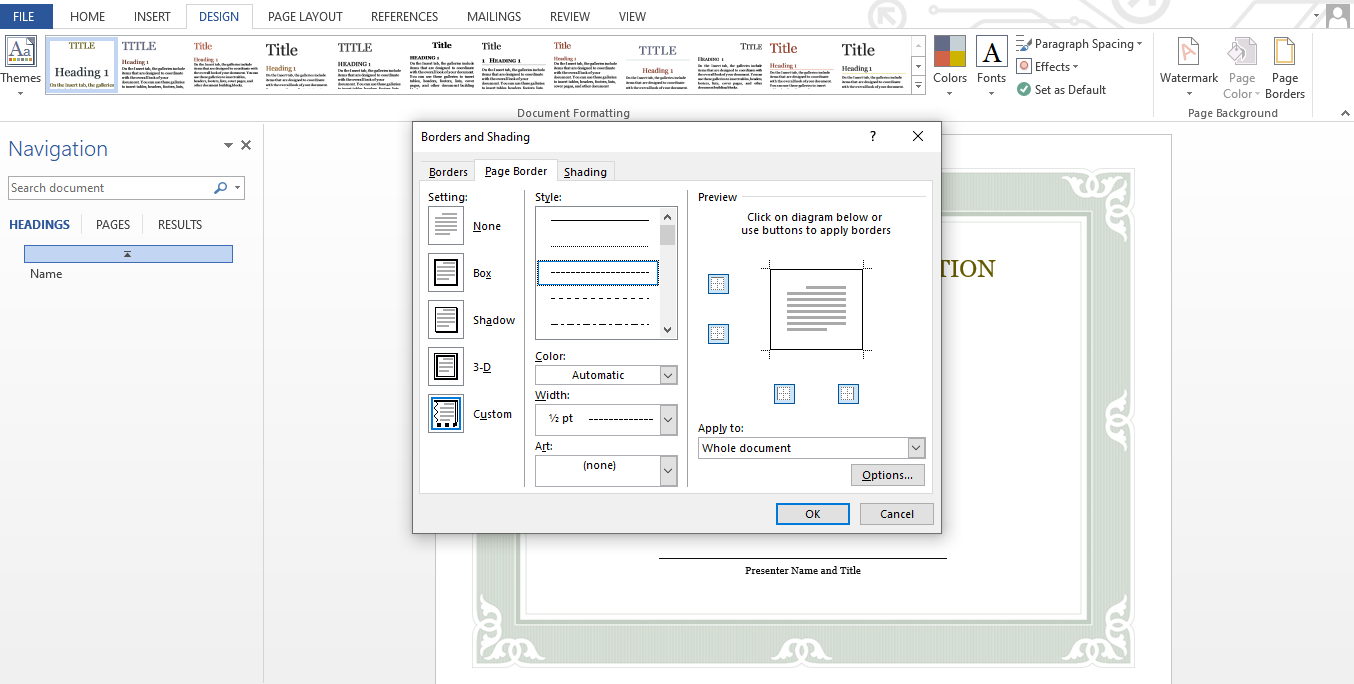The height and width of the screenshot is (684, 1354).
Task: Toggle the left border button in preview
Action: [x=784, y=394]
